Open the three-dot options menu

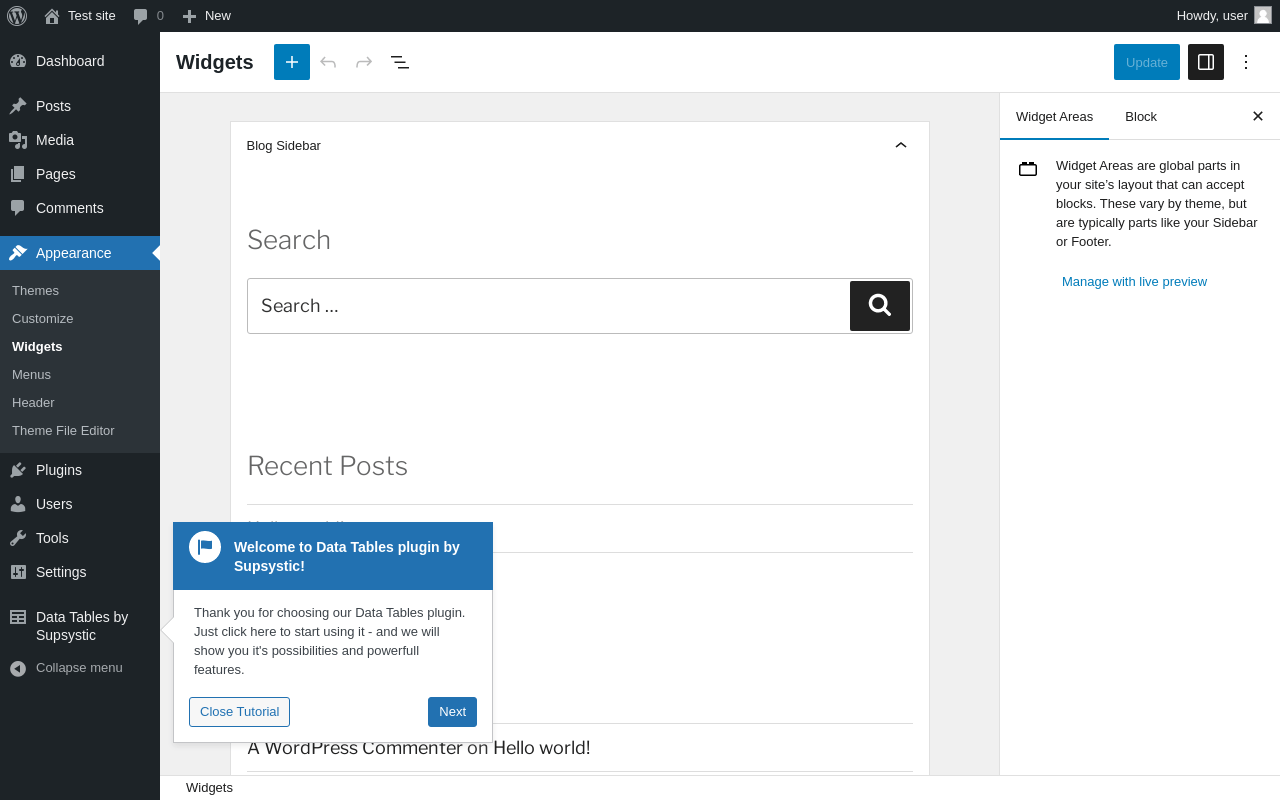coord(1246,62)
